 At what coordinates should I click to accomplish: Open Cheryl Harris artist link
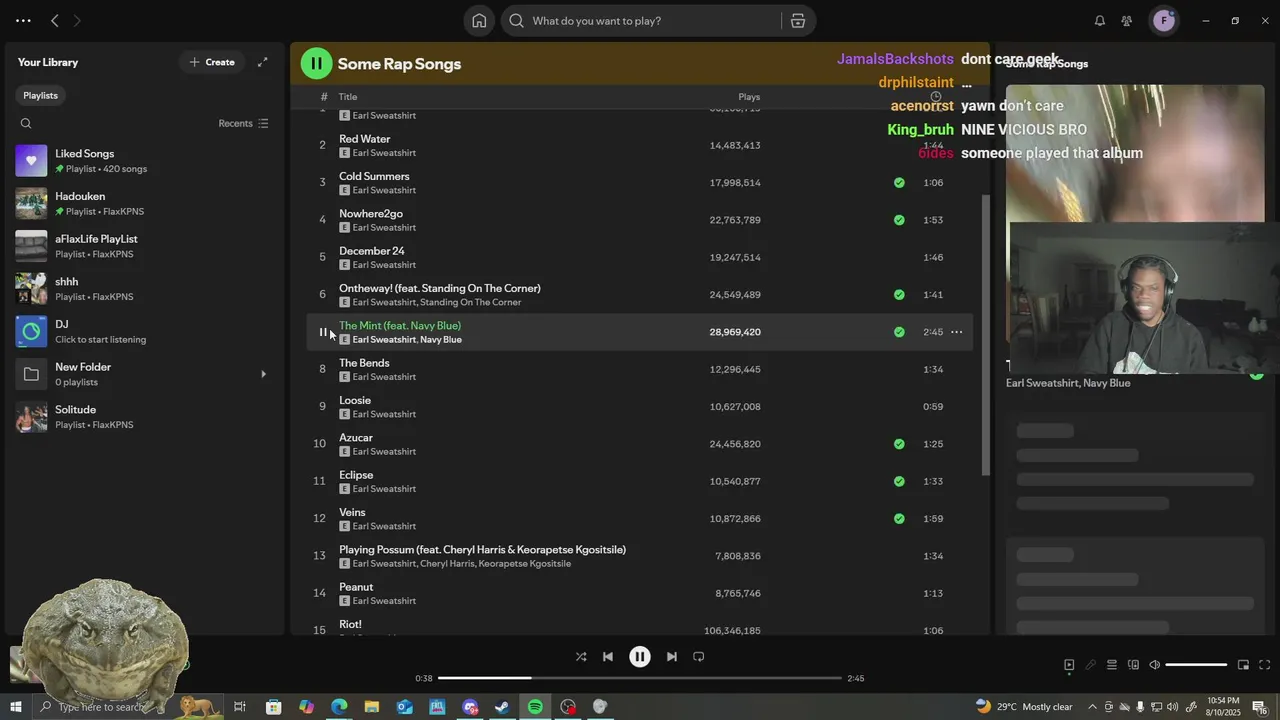[x=446, y=564]
